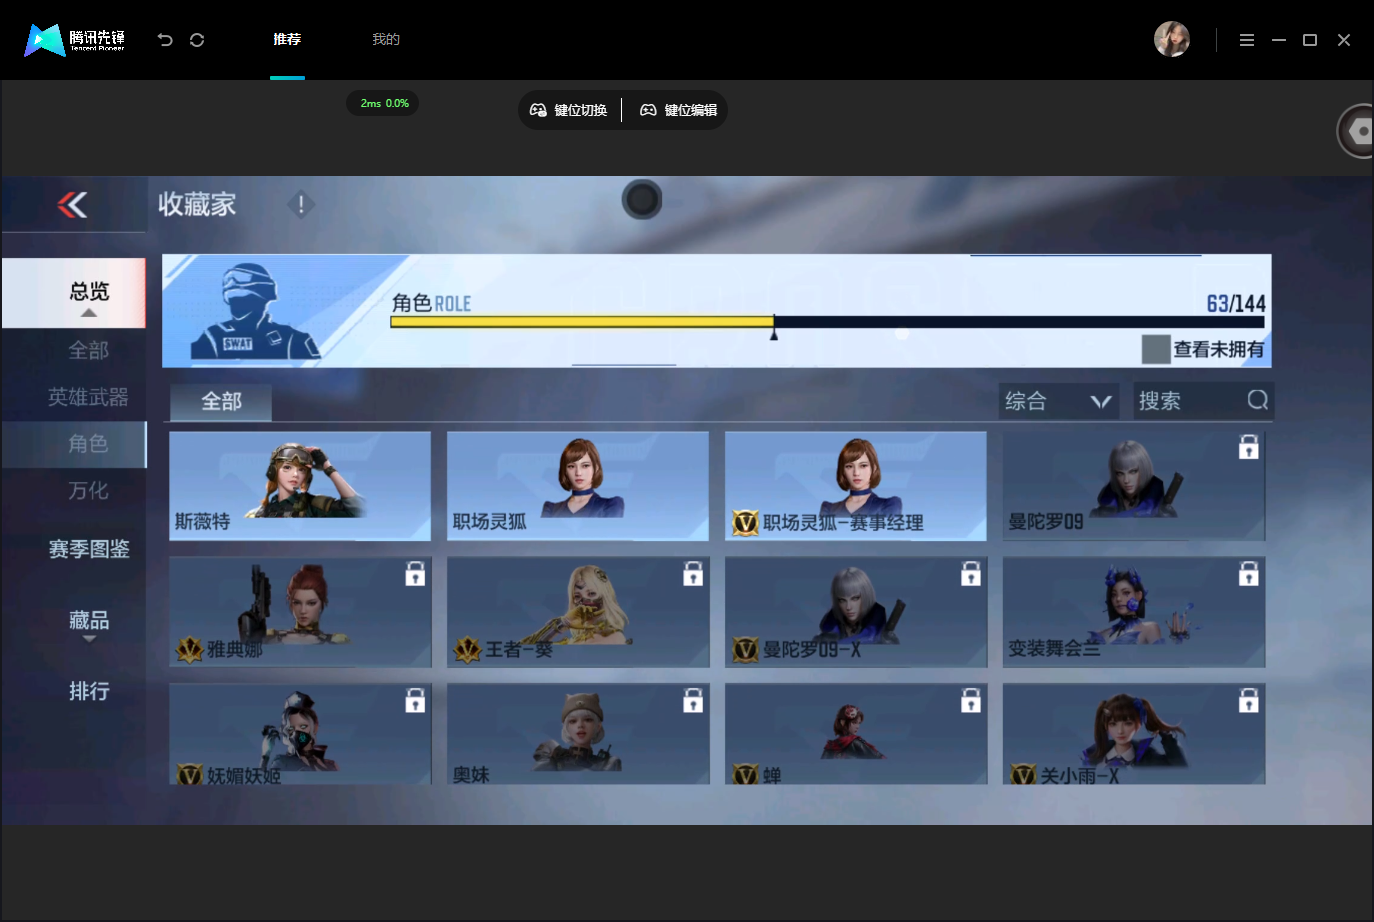Open the 关小雨-X character card
The height and width of the screenshot is (922, 1374).
(1134, 734)
